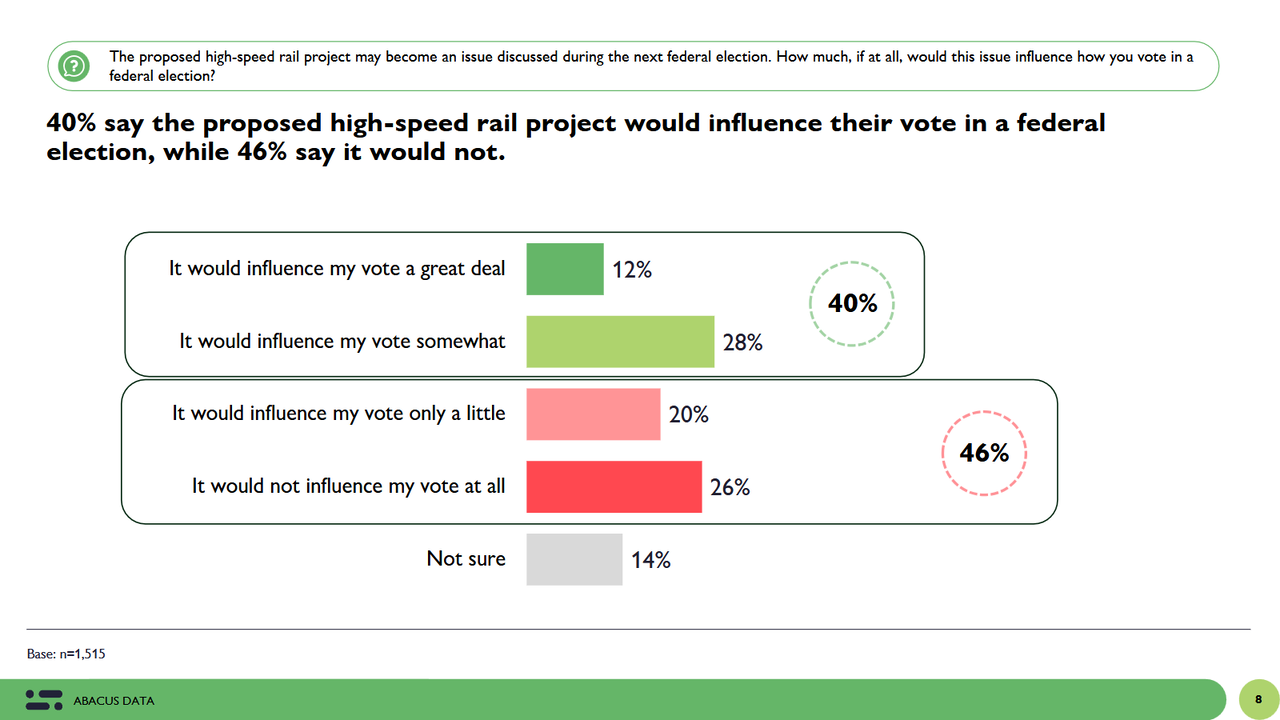Click the ABACUS DATA footer text
Image resolution: width=1280 pixels, height=720 pixels.
pos(114,701)
